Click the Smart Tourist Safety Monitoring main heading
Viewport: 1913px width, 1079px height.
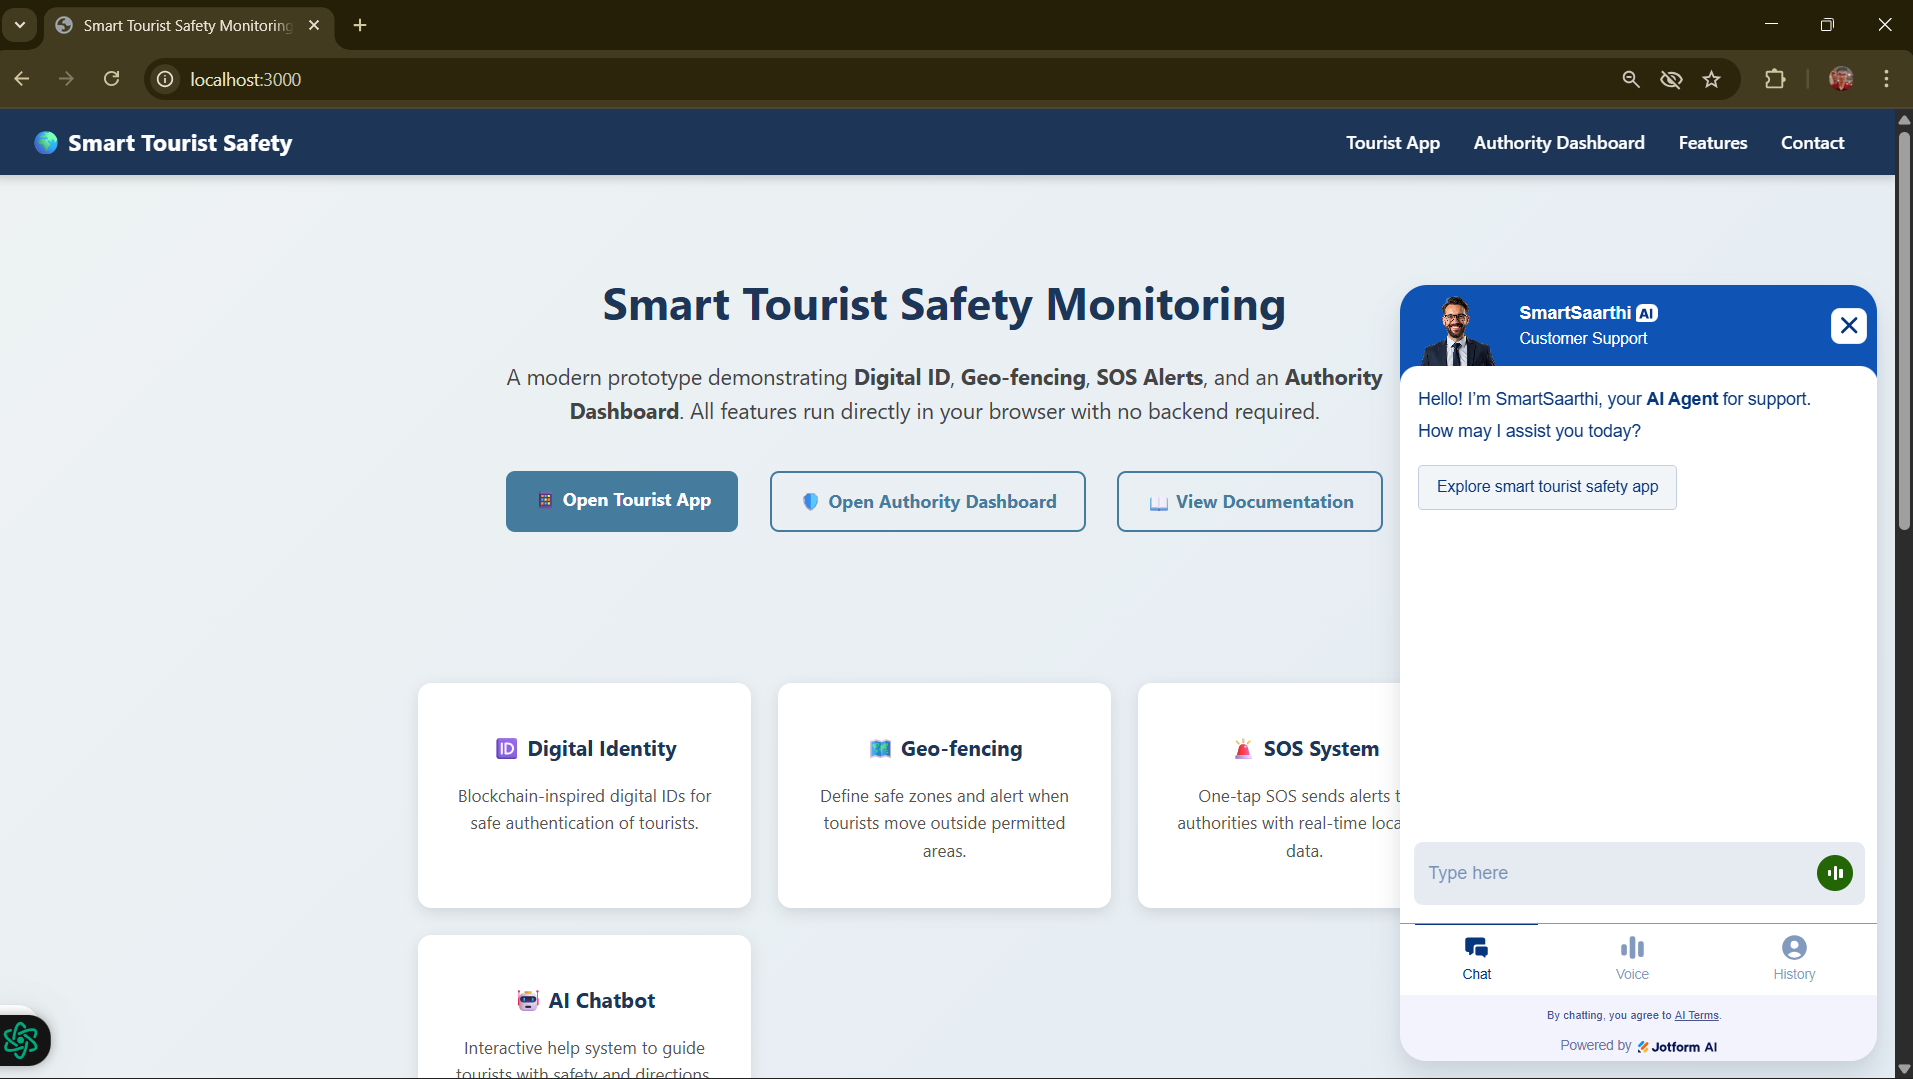[944, 305]
